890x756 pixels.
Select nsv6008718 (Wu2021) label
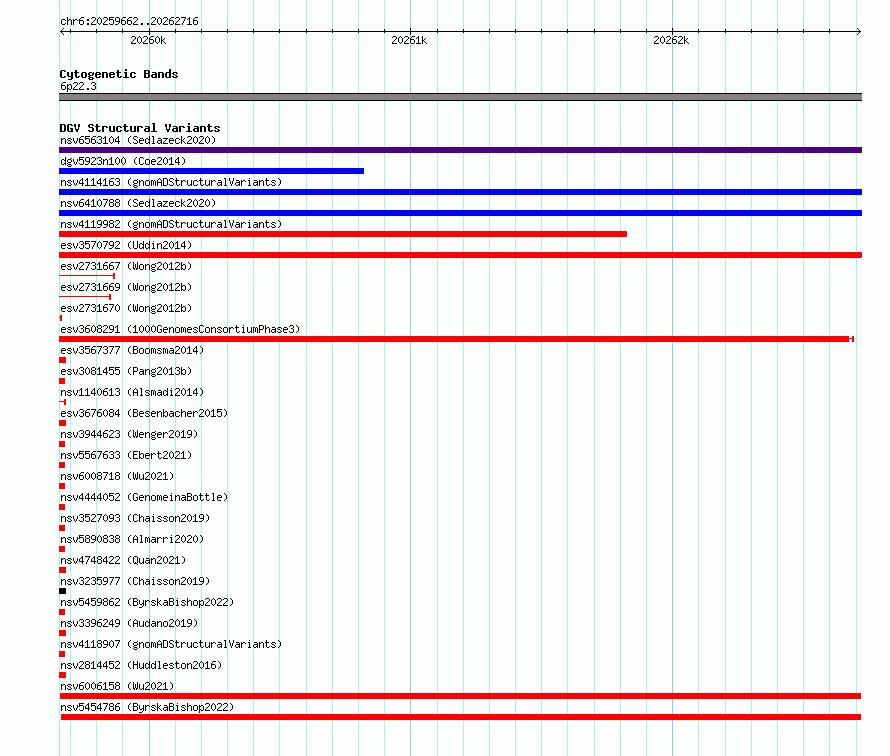[117, 476]
